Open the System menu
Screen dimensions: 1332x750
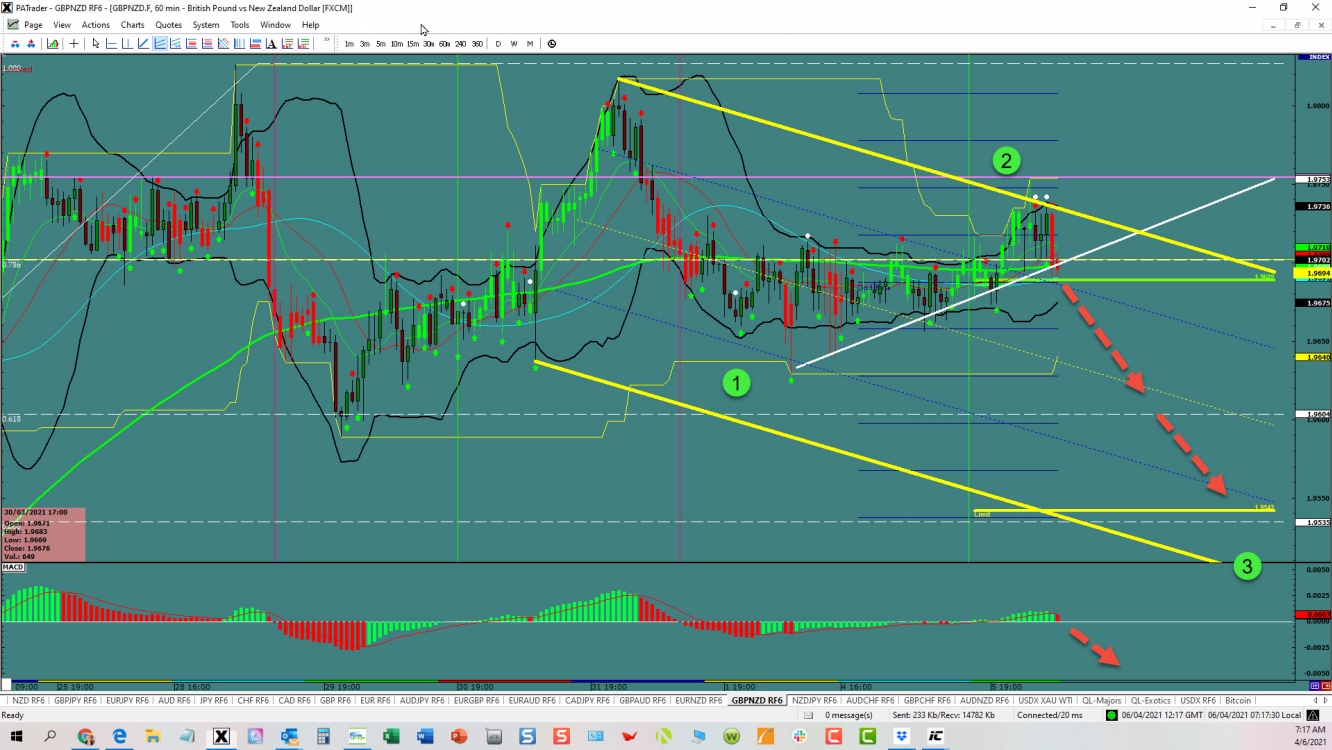206,25
